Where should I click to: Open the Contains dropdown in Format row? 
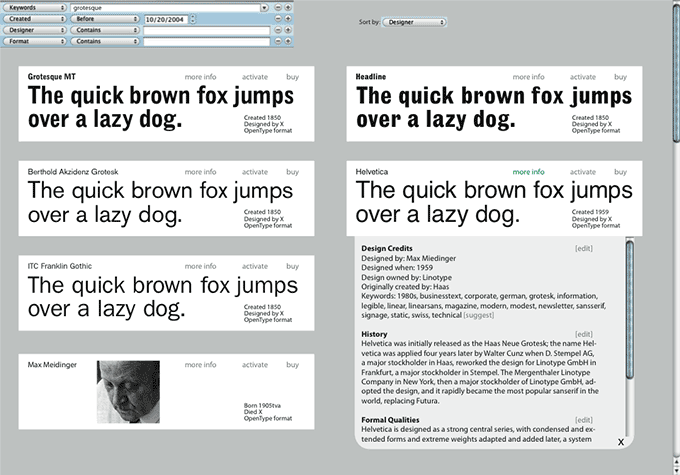(105, 41)
